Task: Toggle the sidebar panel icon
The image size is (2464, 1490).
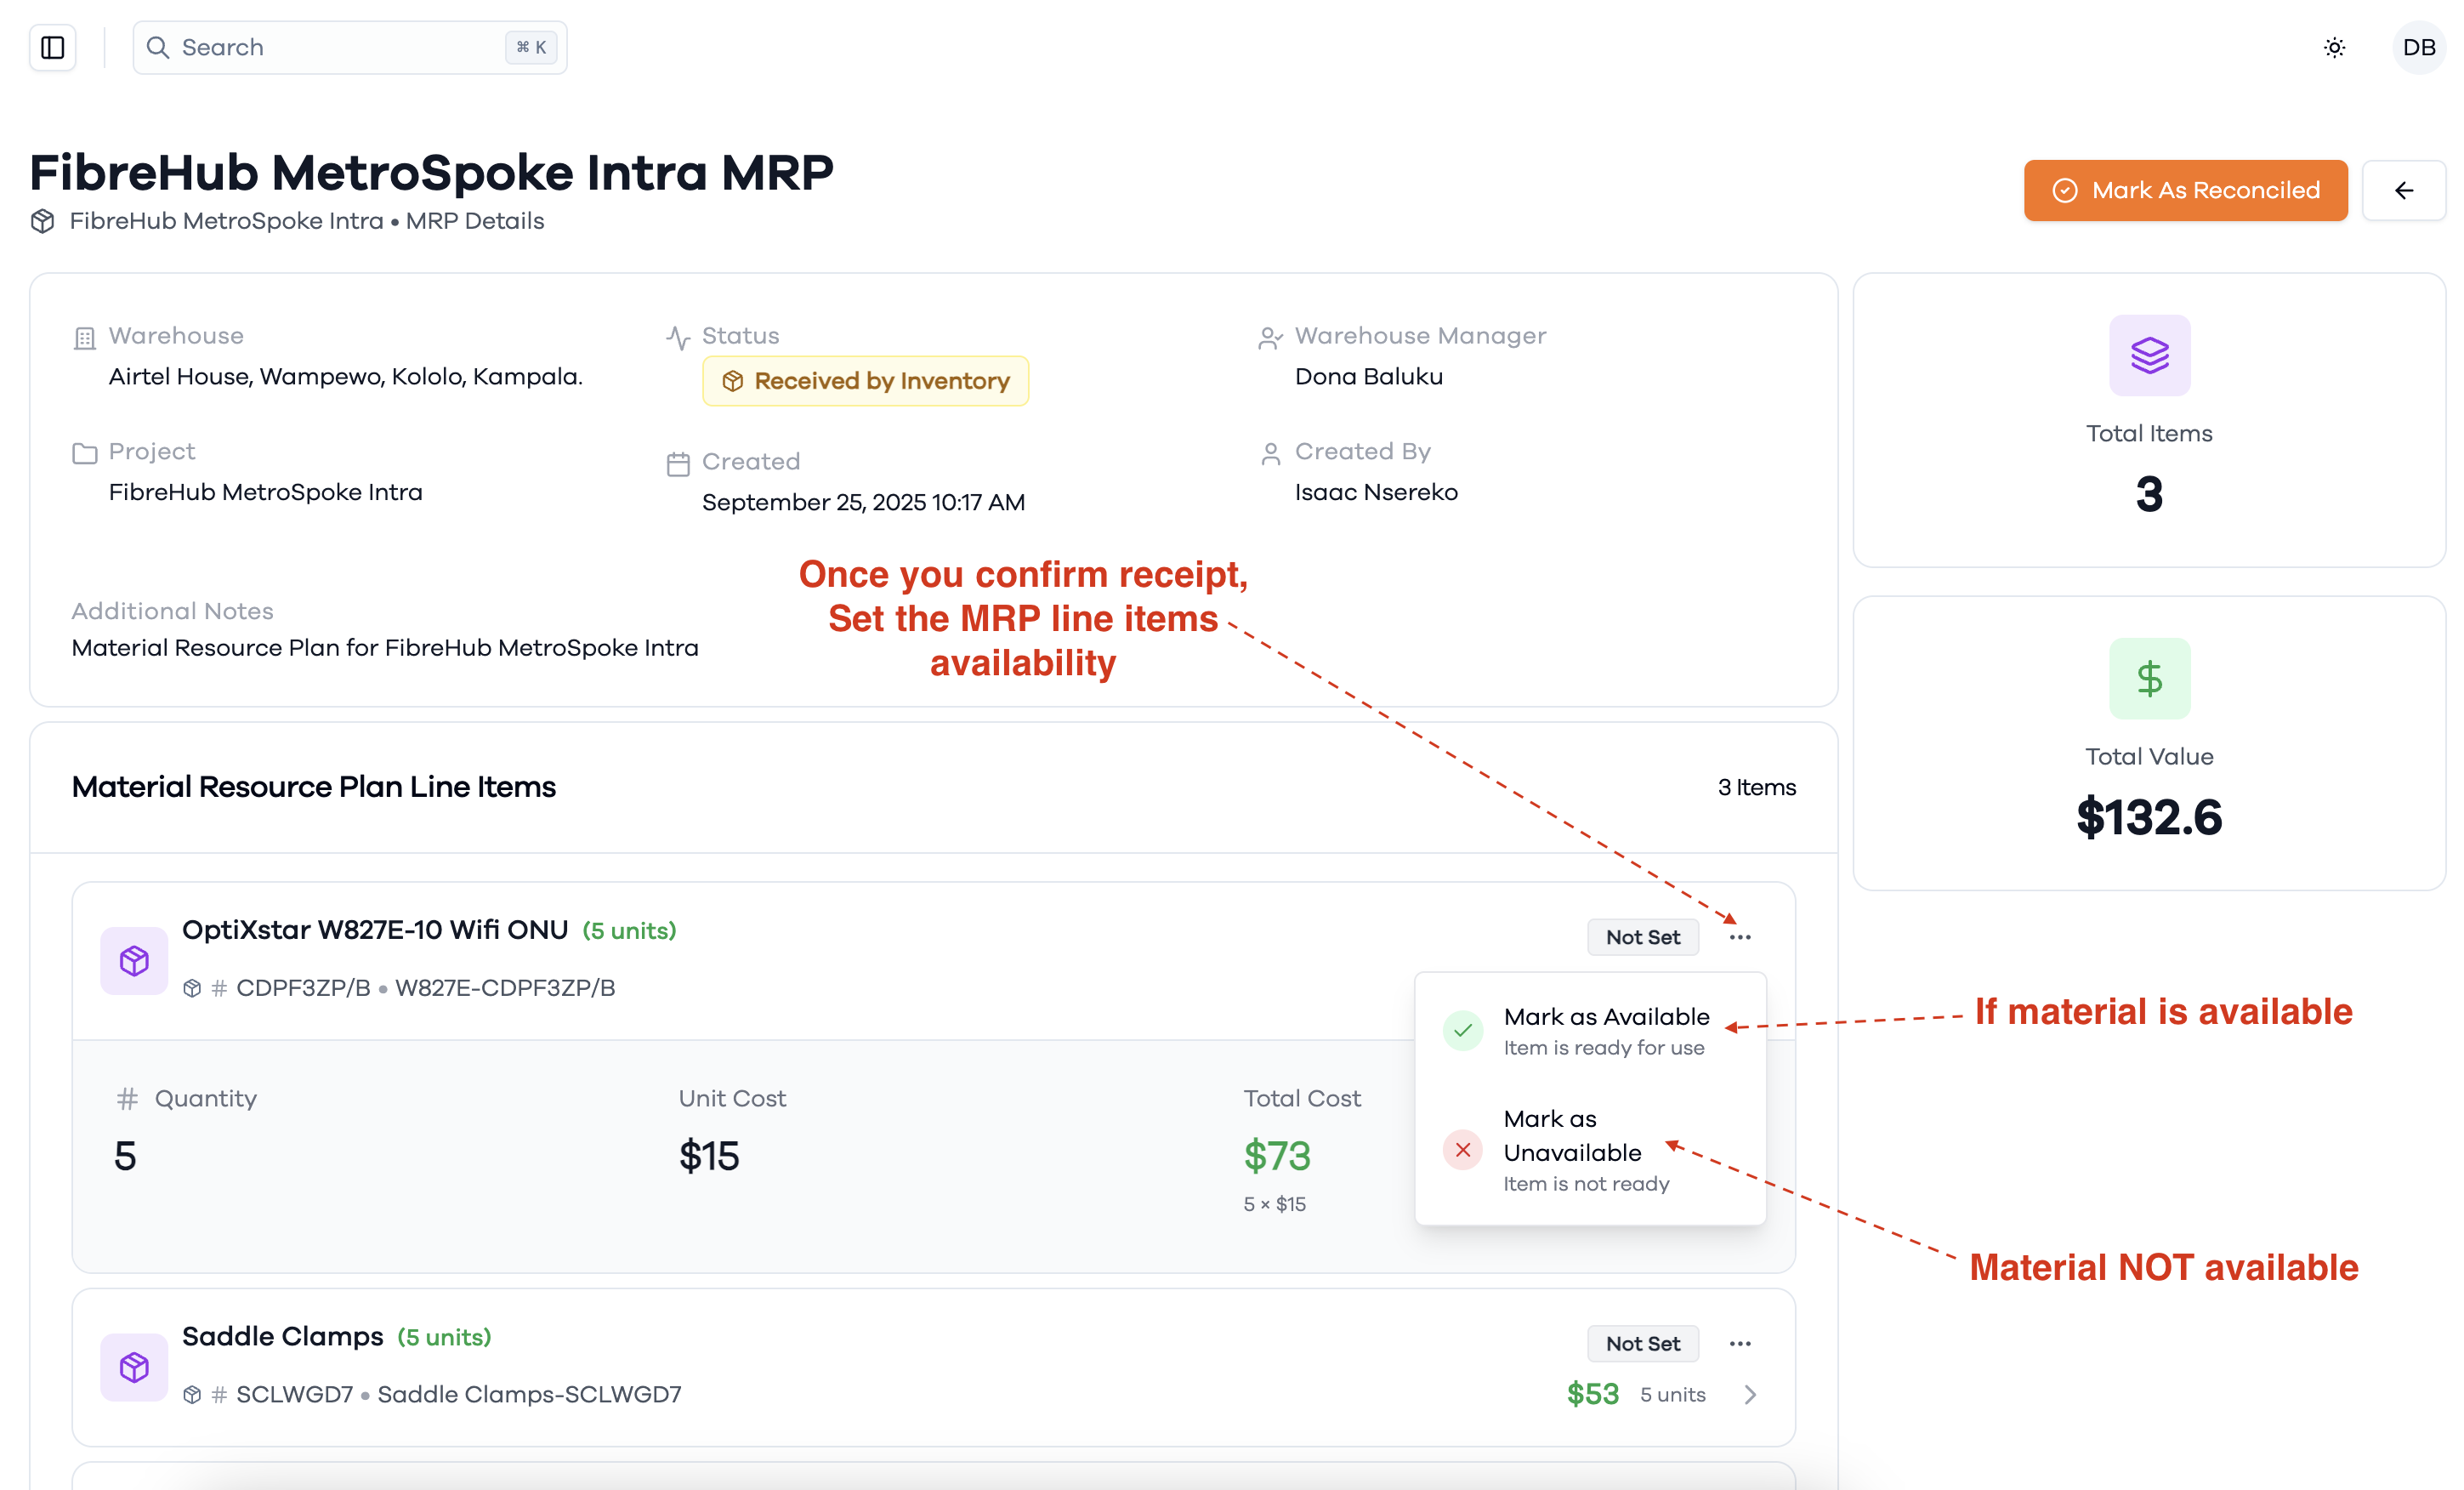Action: (52, 47)
